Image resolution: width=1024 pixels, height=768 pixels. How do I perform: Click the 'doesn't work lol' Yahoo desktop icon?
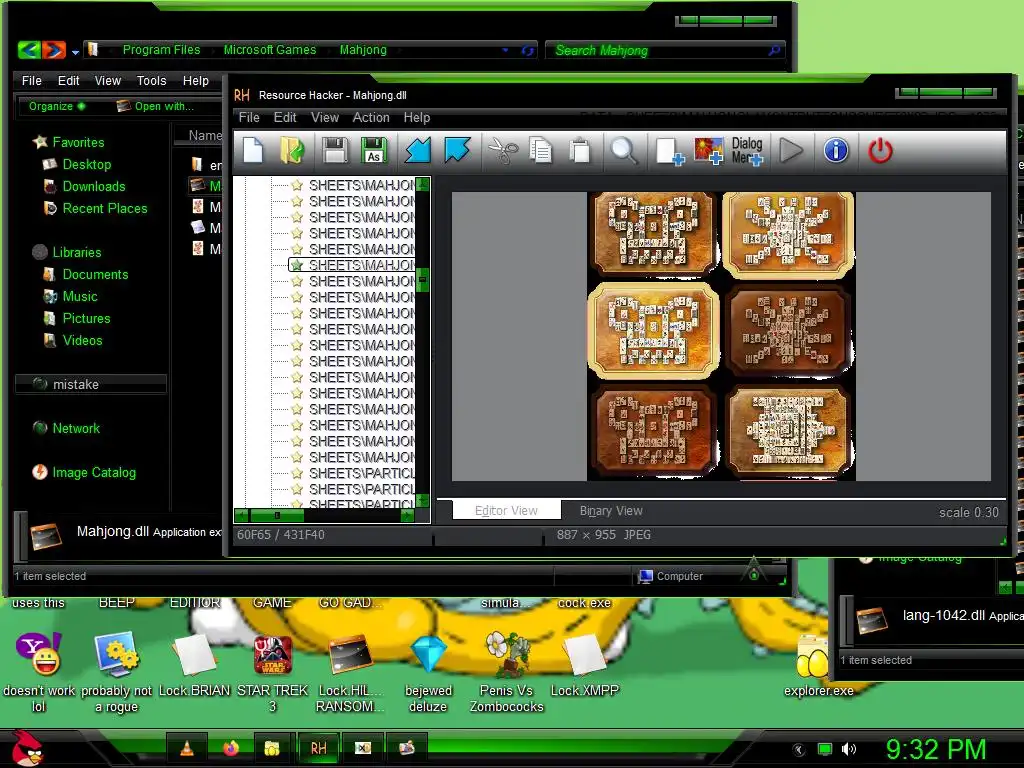click(x=39, y=673)
